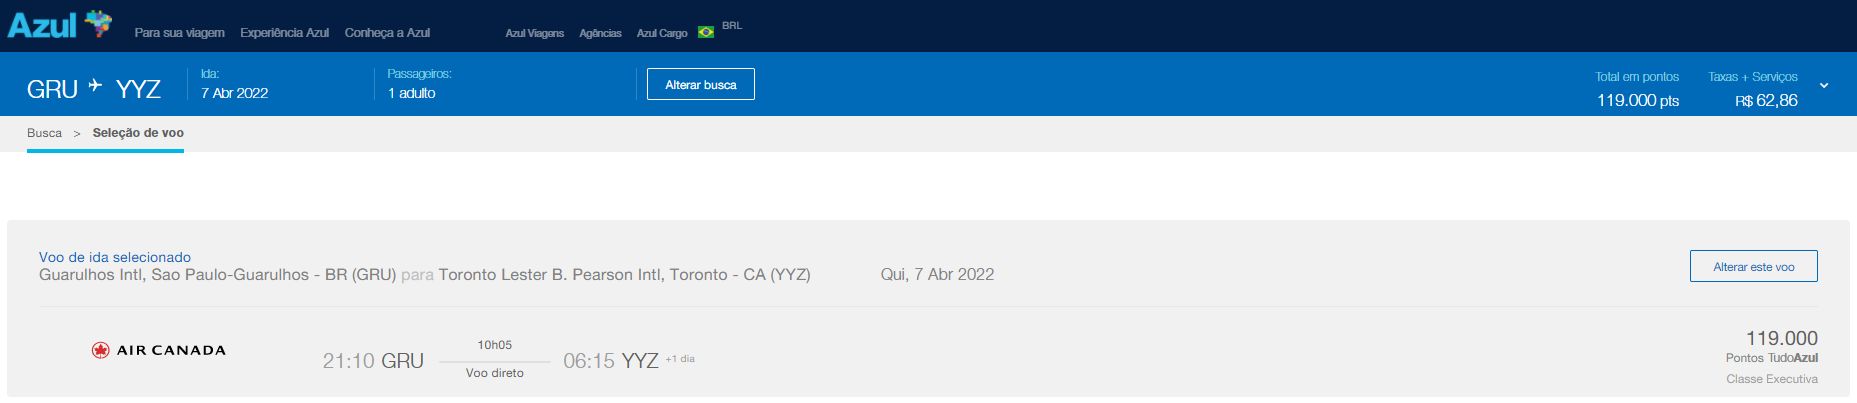Click the 119.000 pts total points
The width and height of the screenshot is (1857, 403).
coord(1638,101)
